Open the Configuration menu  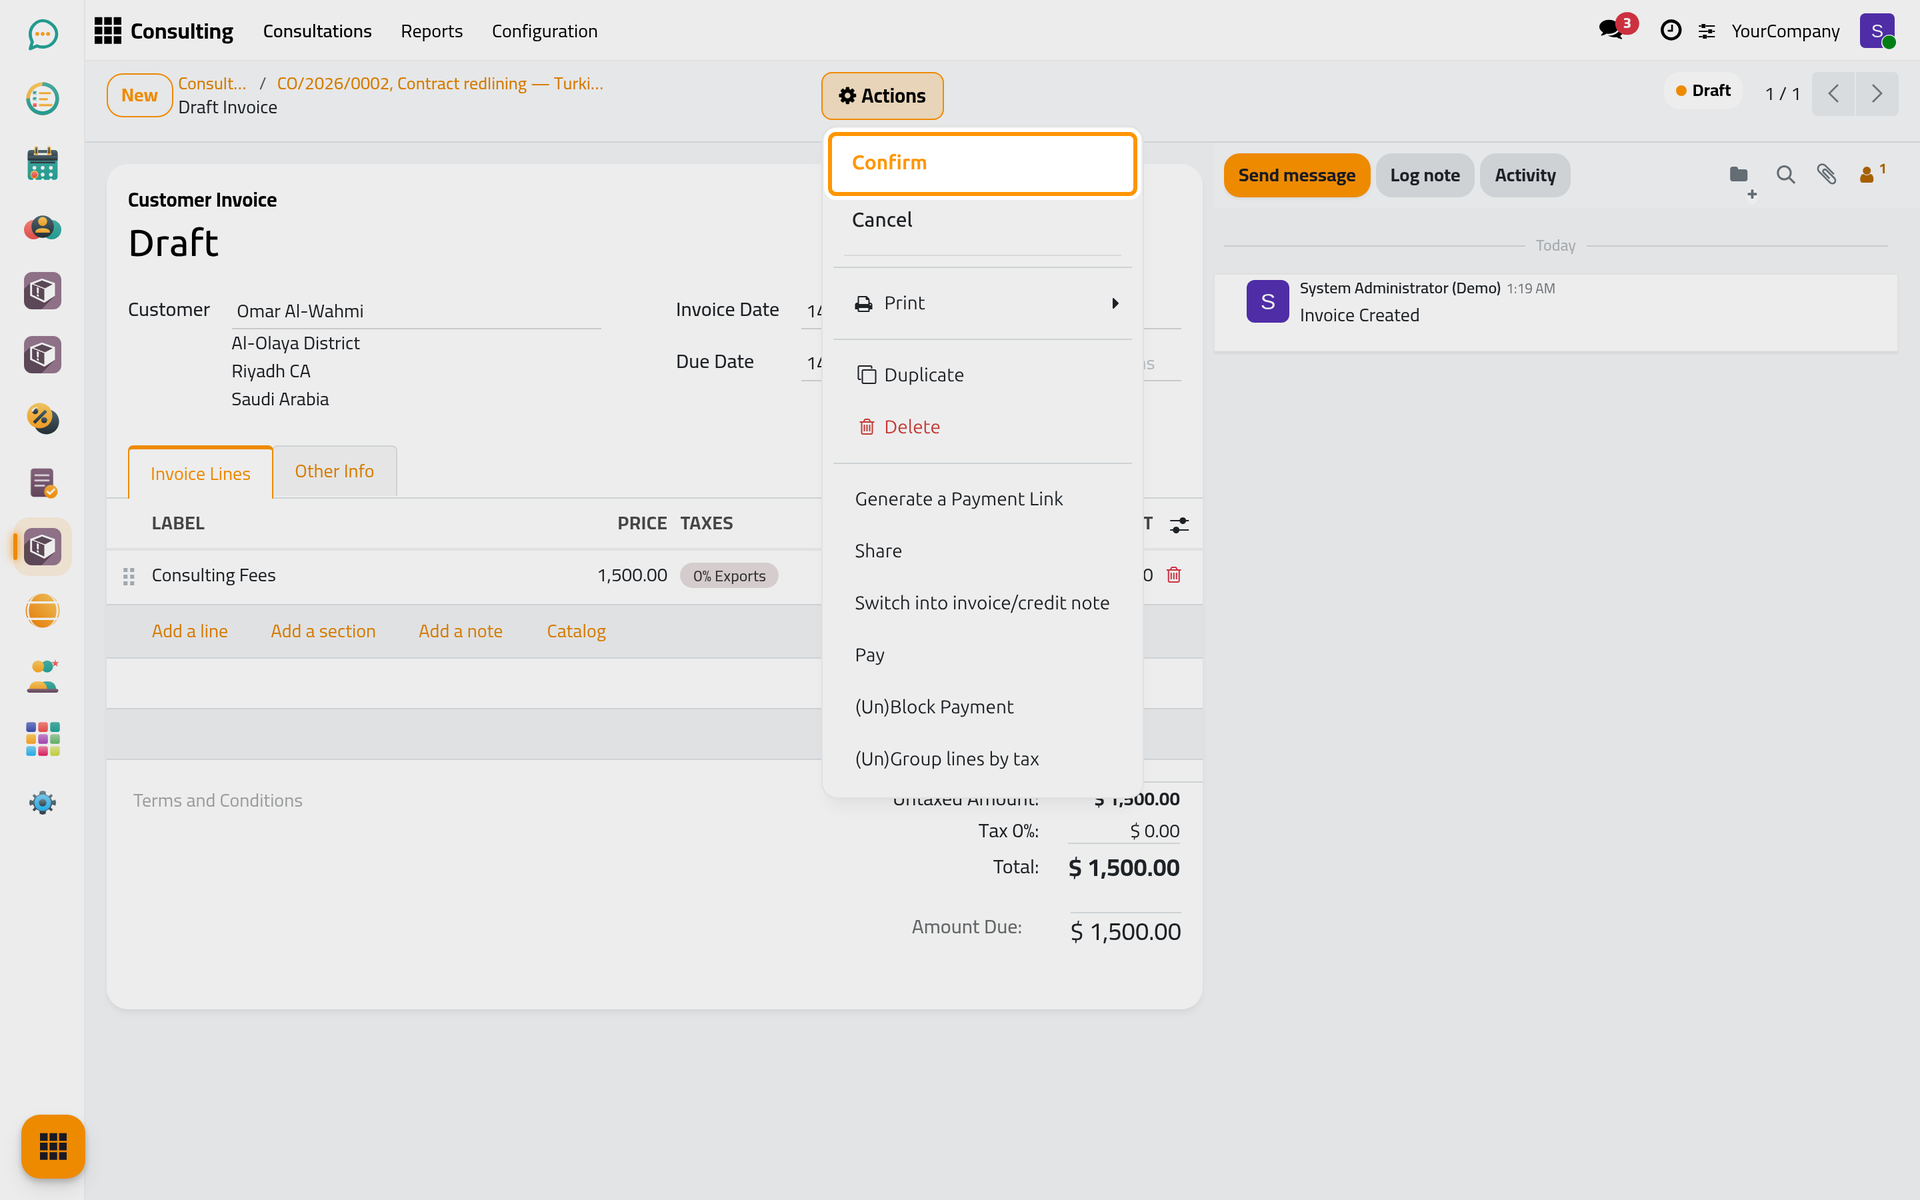click(x=544, y=31)
